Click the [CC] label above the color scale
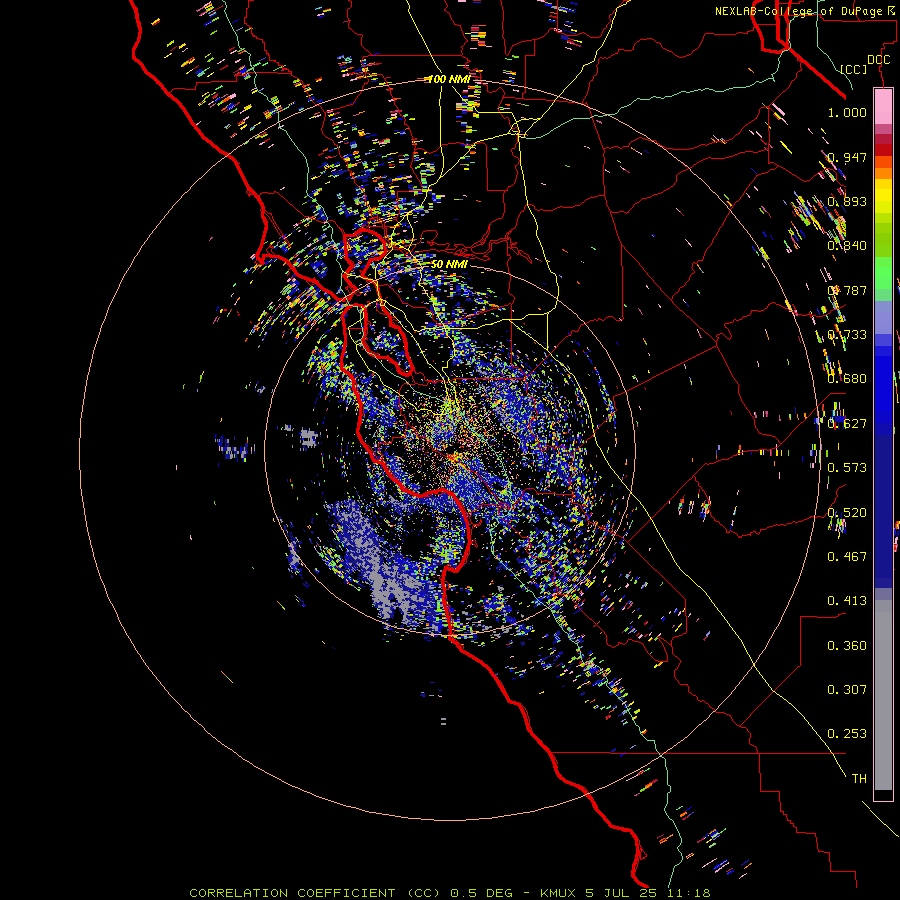900x900 pixels. pyautogui.click(x=854, y=69)
